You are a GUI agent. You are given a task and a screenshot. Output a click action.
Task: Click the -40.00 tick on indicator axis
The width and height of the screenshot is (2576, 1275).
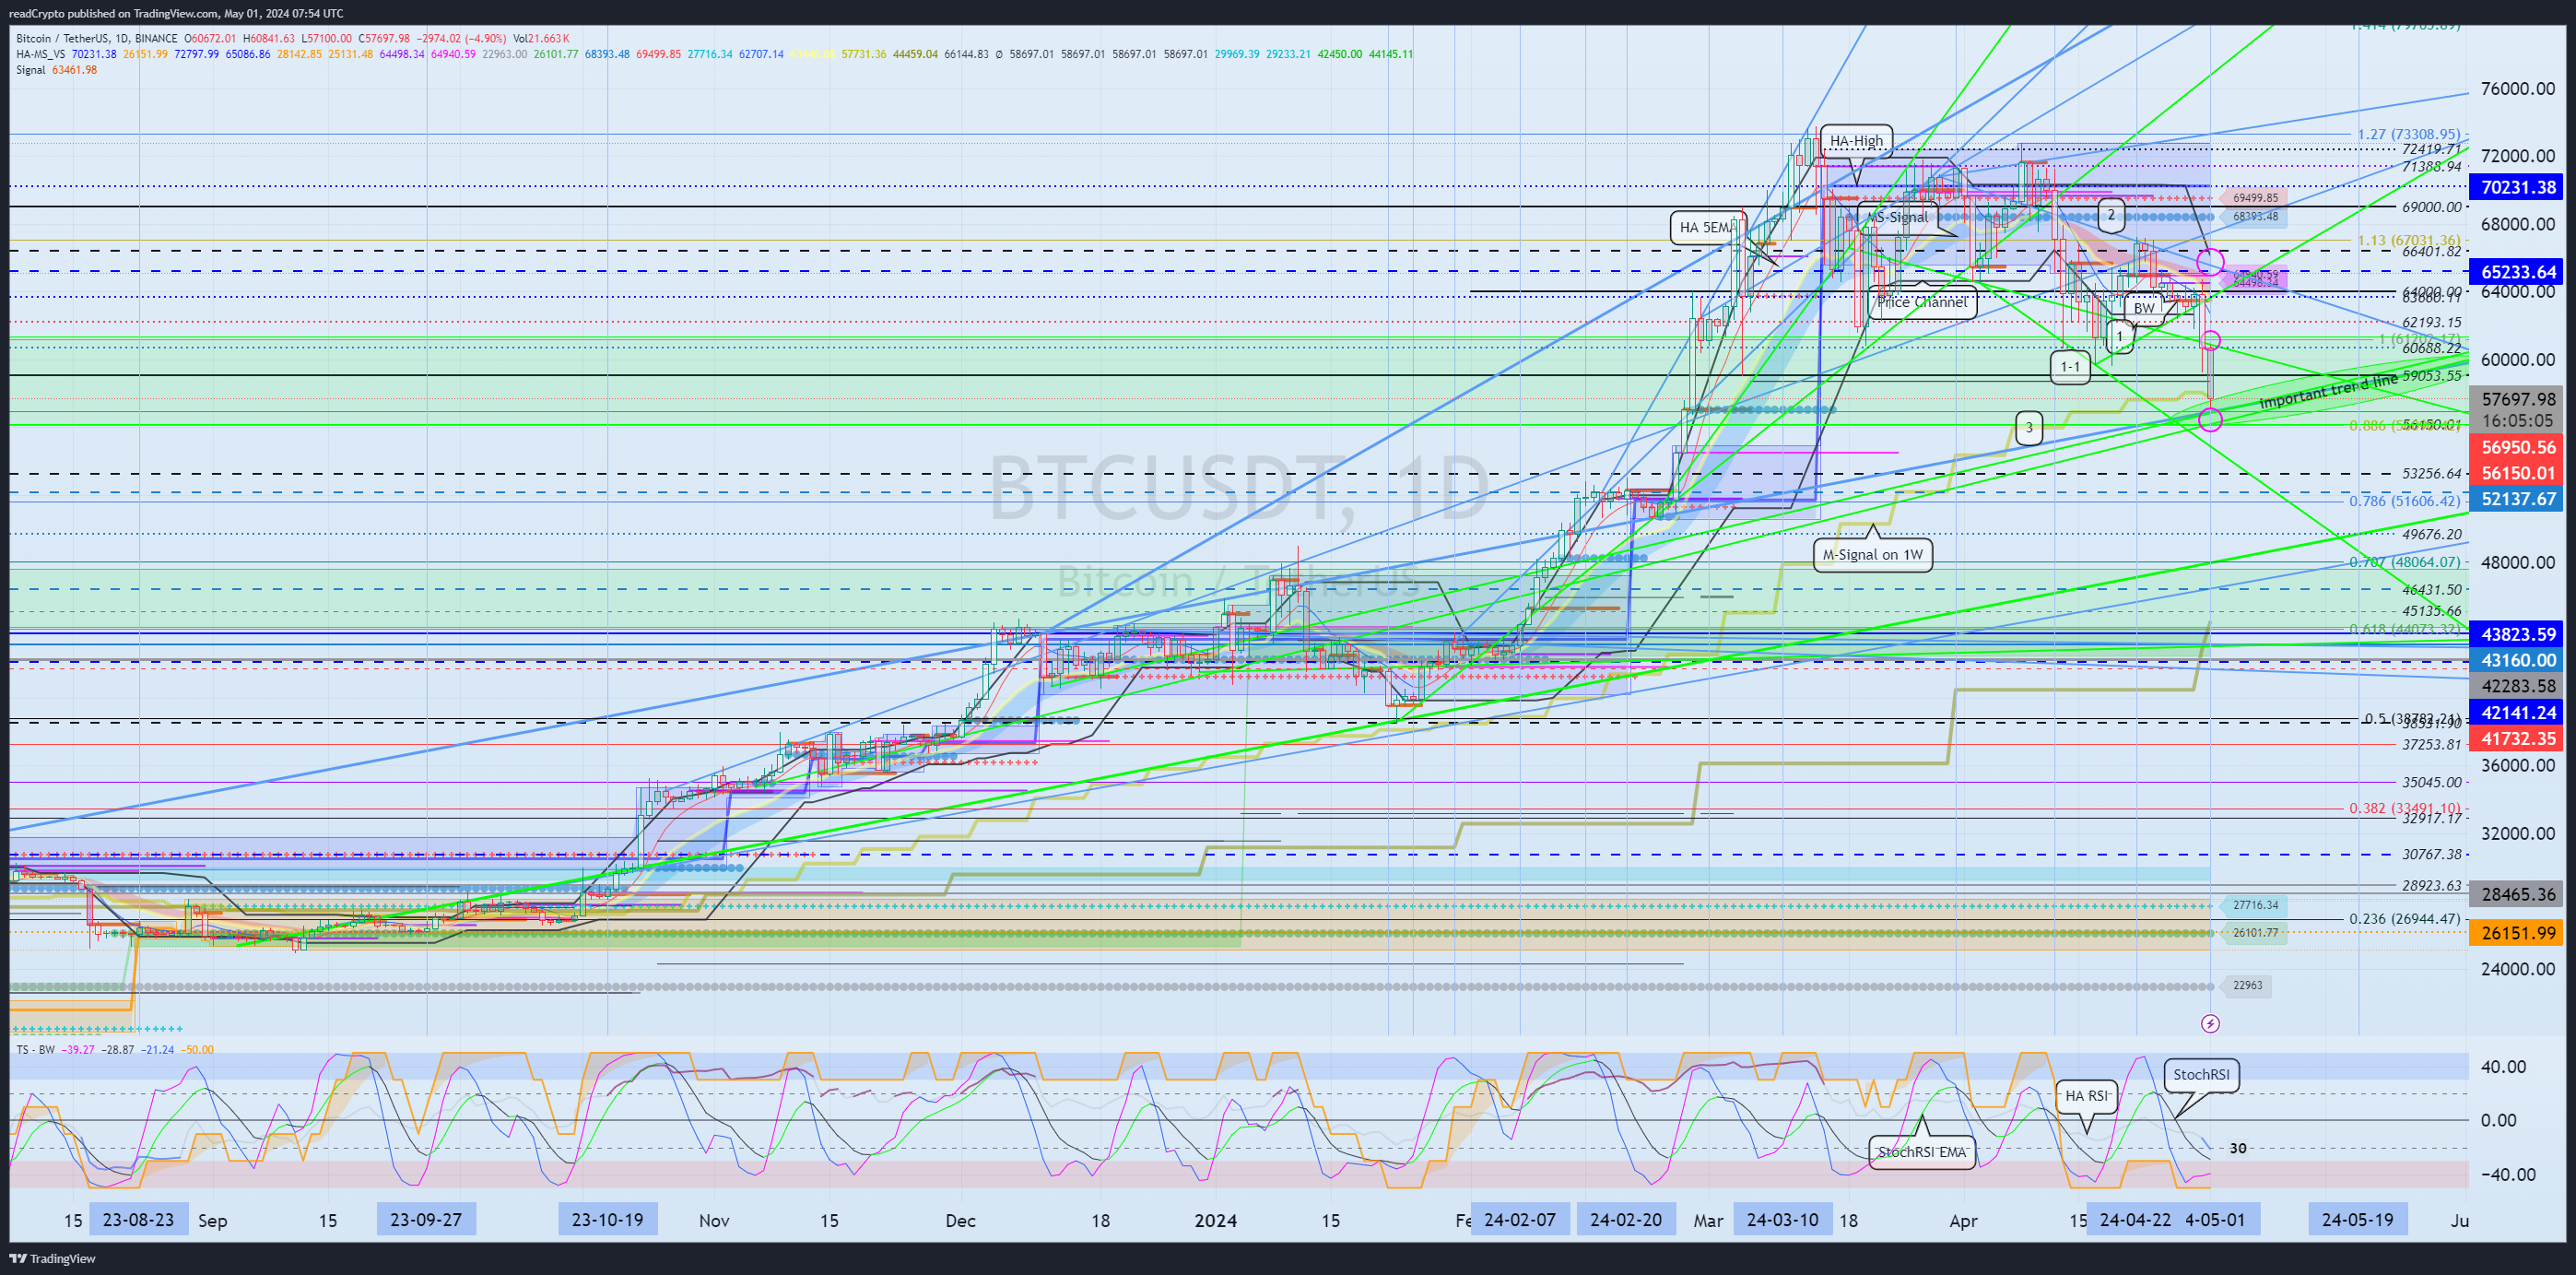2507,1175
